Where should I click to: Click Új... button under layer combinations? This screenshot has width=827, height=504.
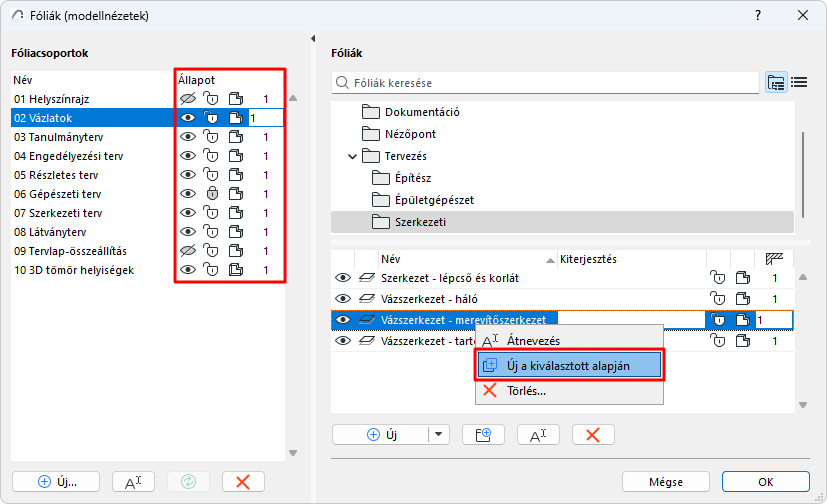(57, 481)
